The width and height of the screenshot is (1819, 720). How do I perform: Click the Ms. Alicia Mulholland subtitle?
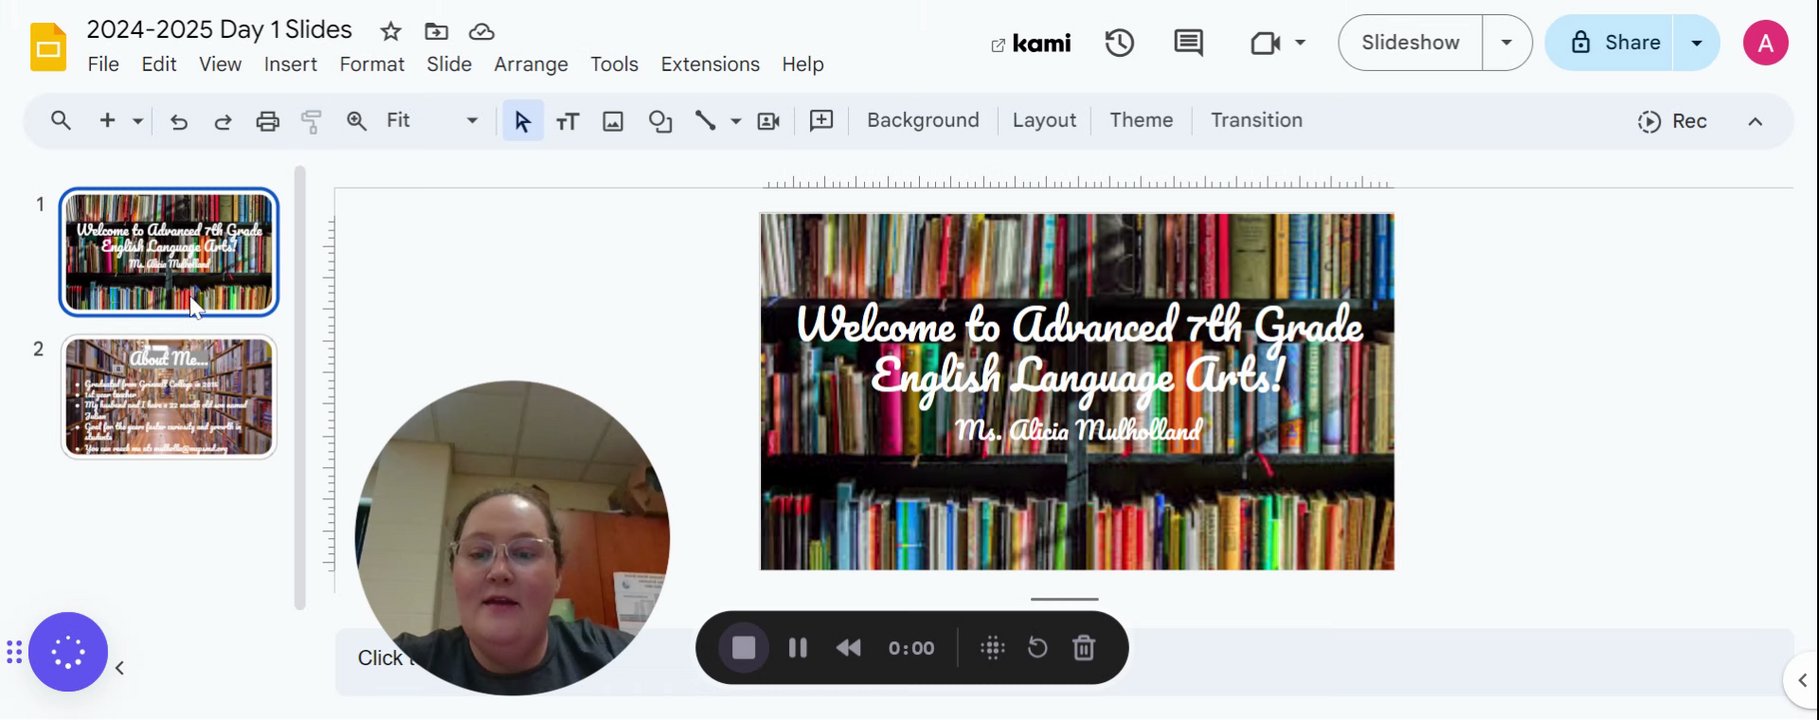click(x=1078, y=430)
